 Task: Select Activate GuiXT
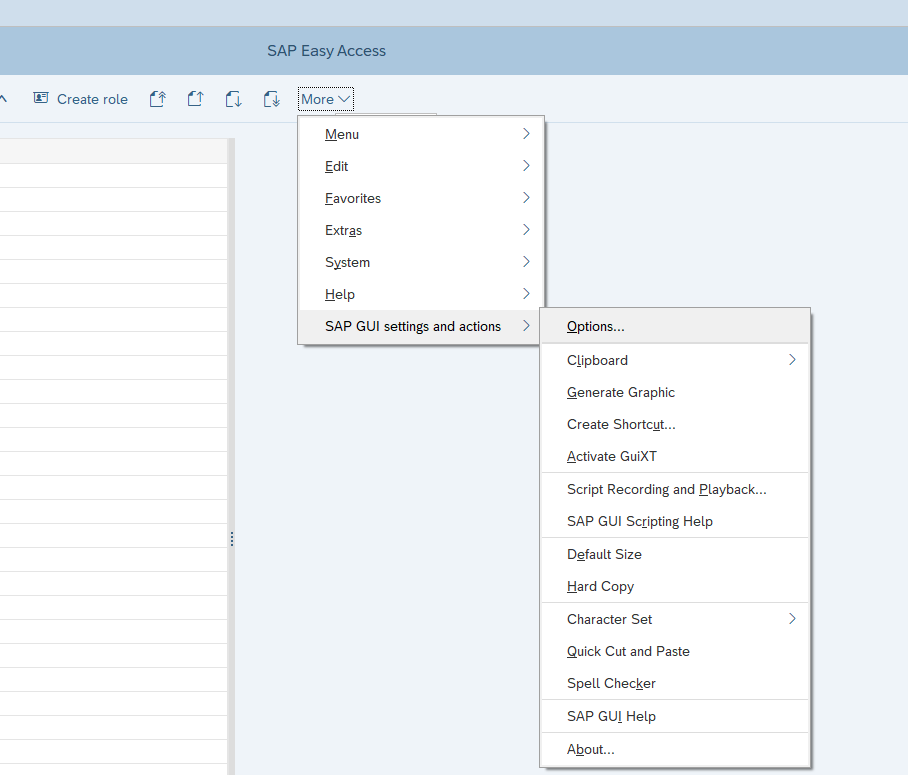(675, 456)
